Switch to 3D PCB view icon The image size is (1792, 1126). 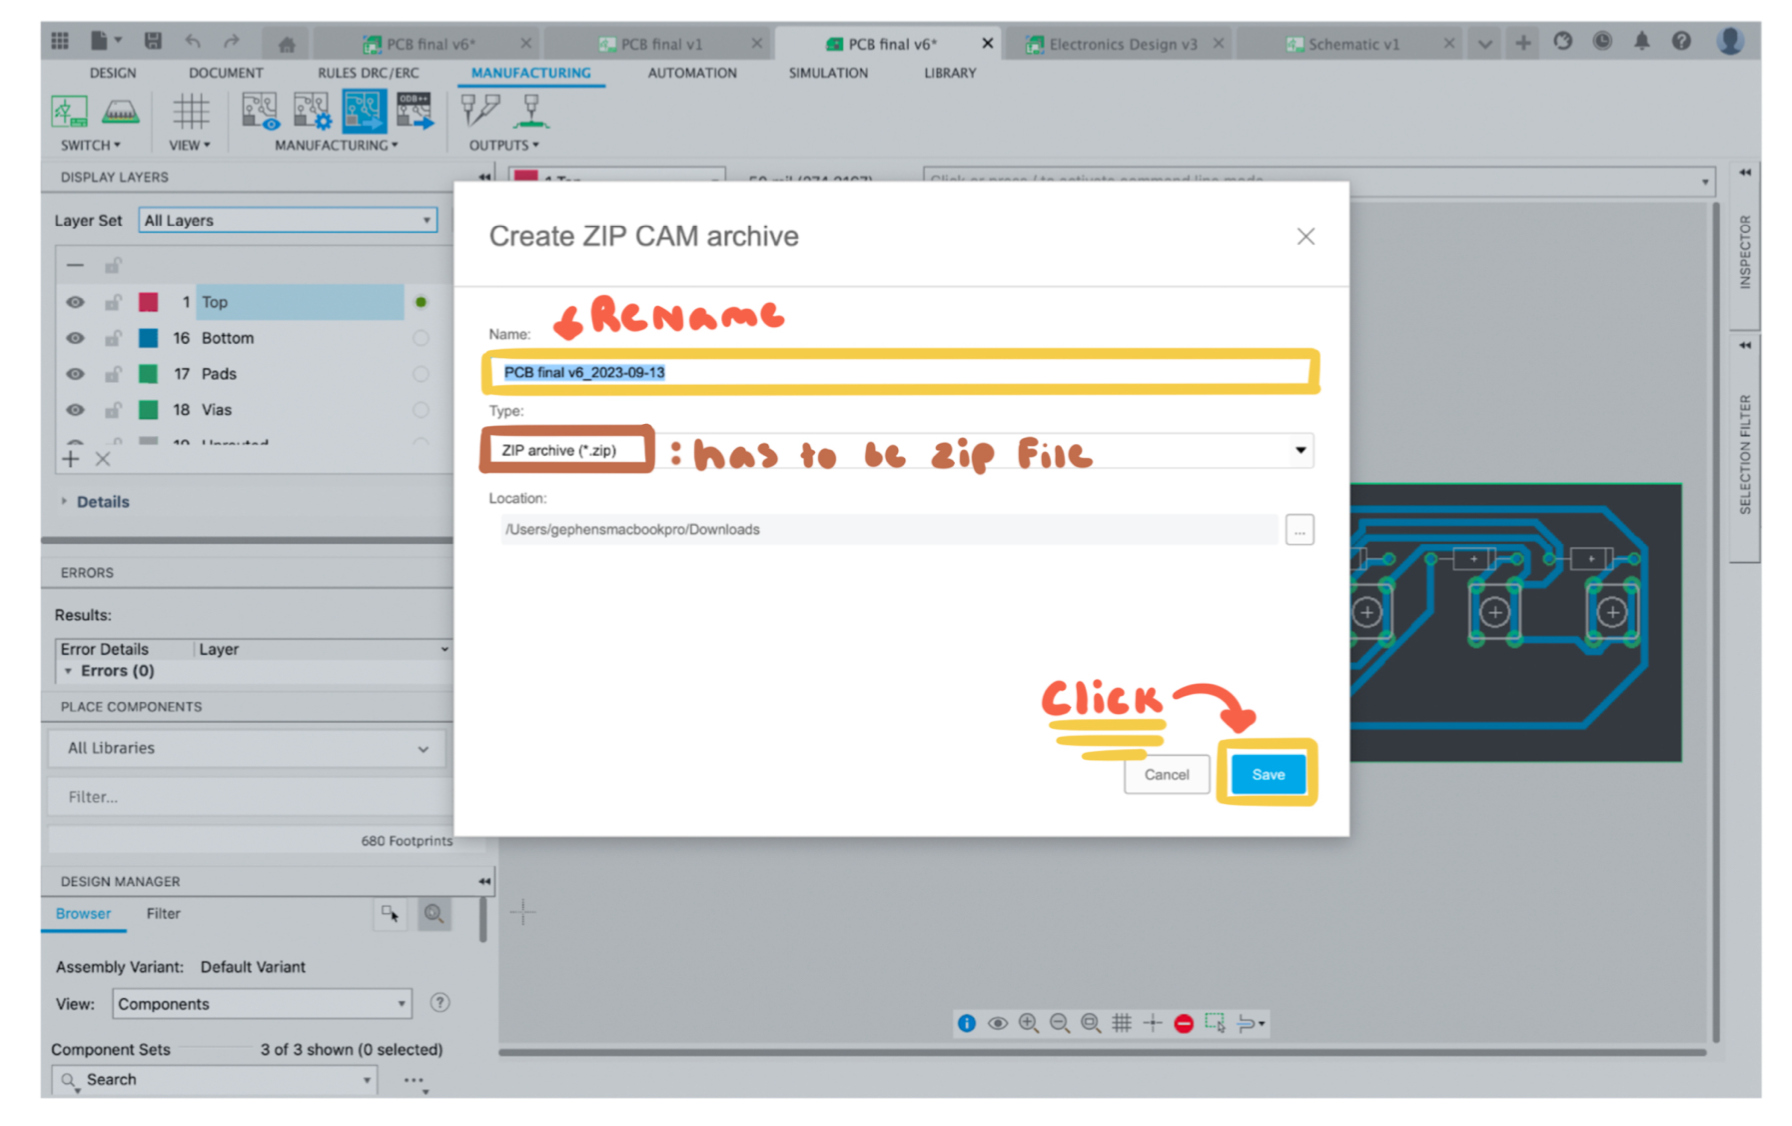[x=120, y=111]
